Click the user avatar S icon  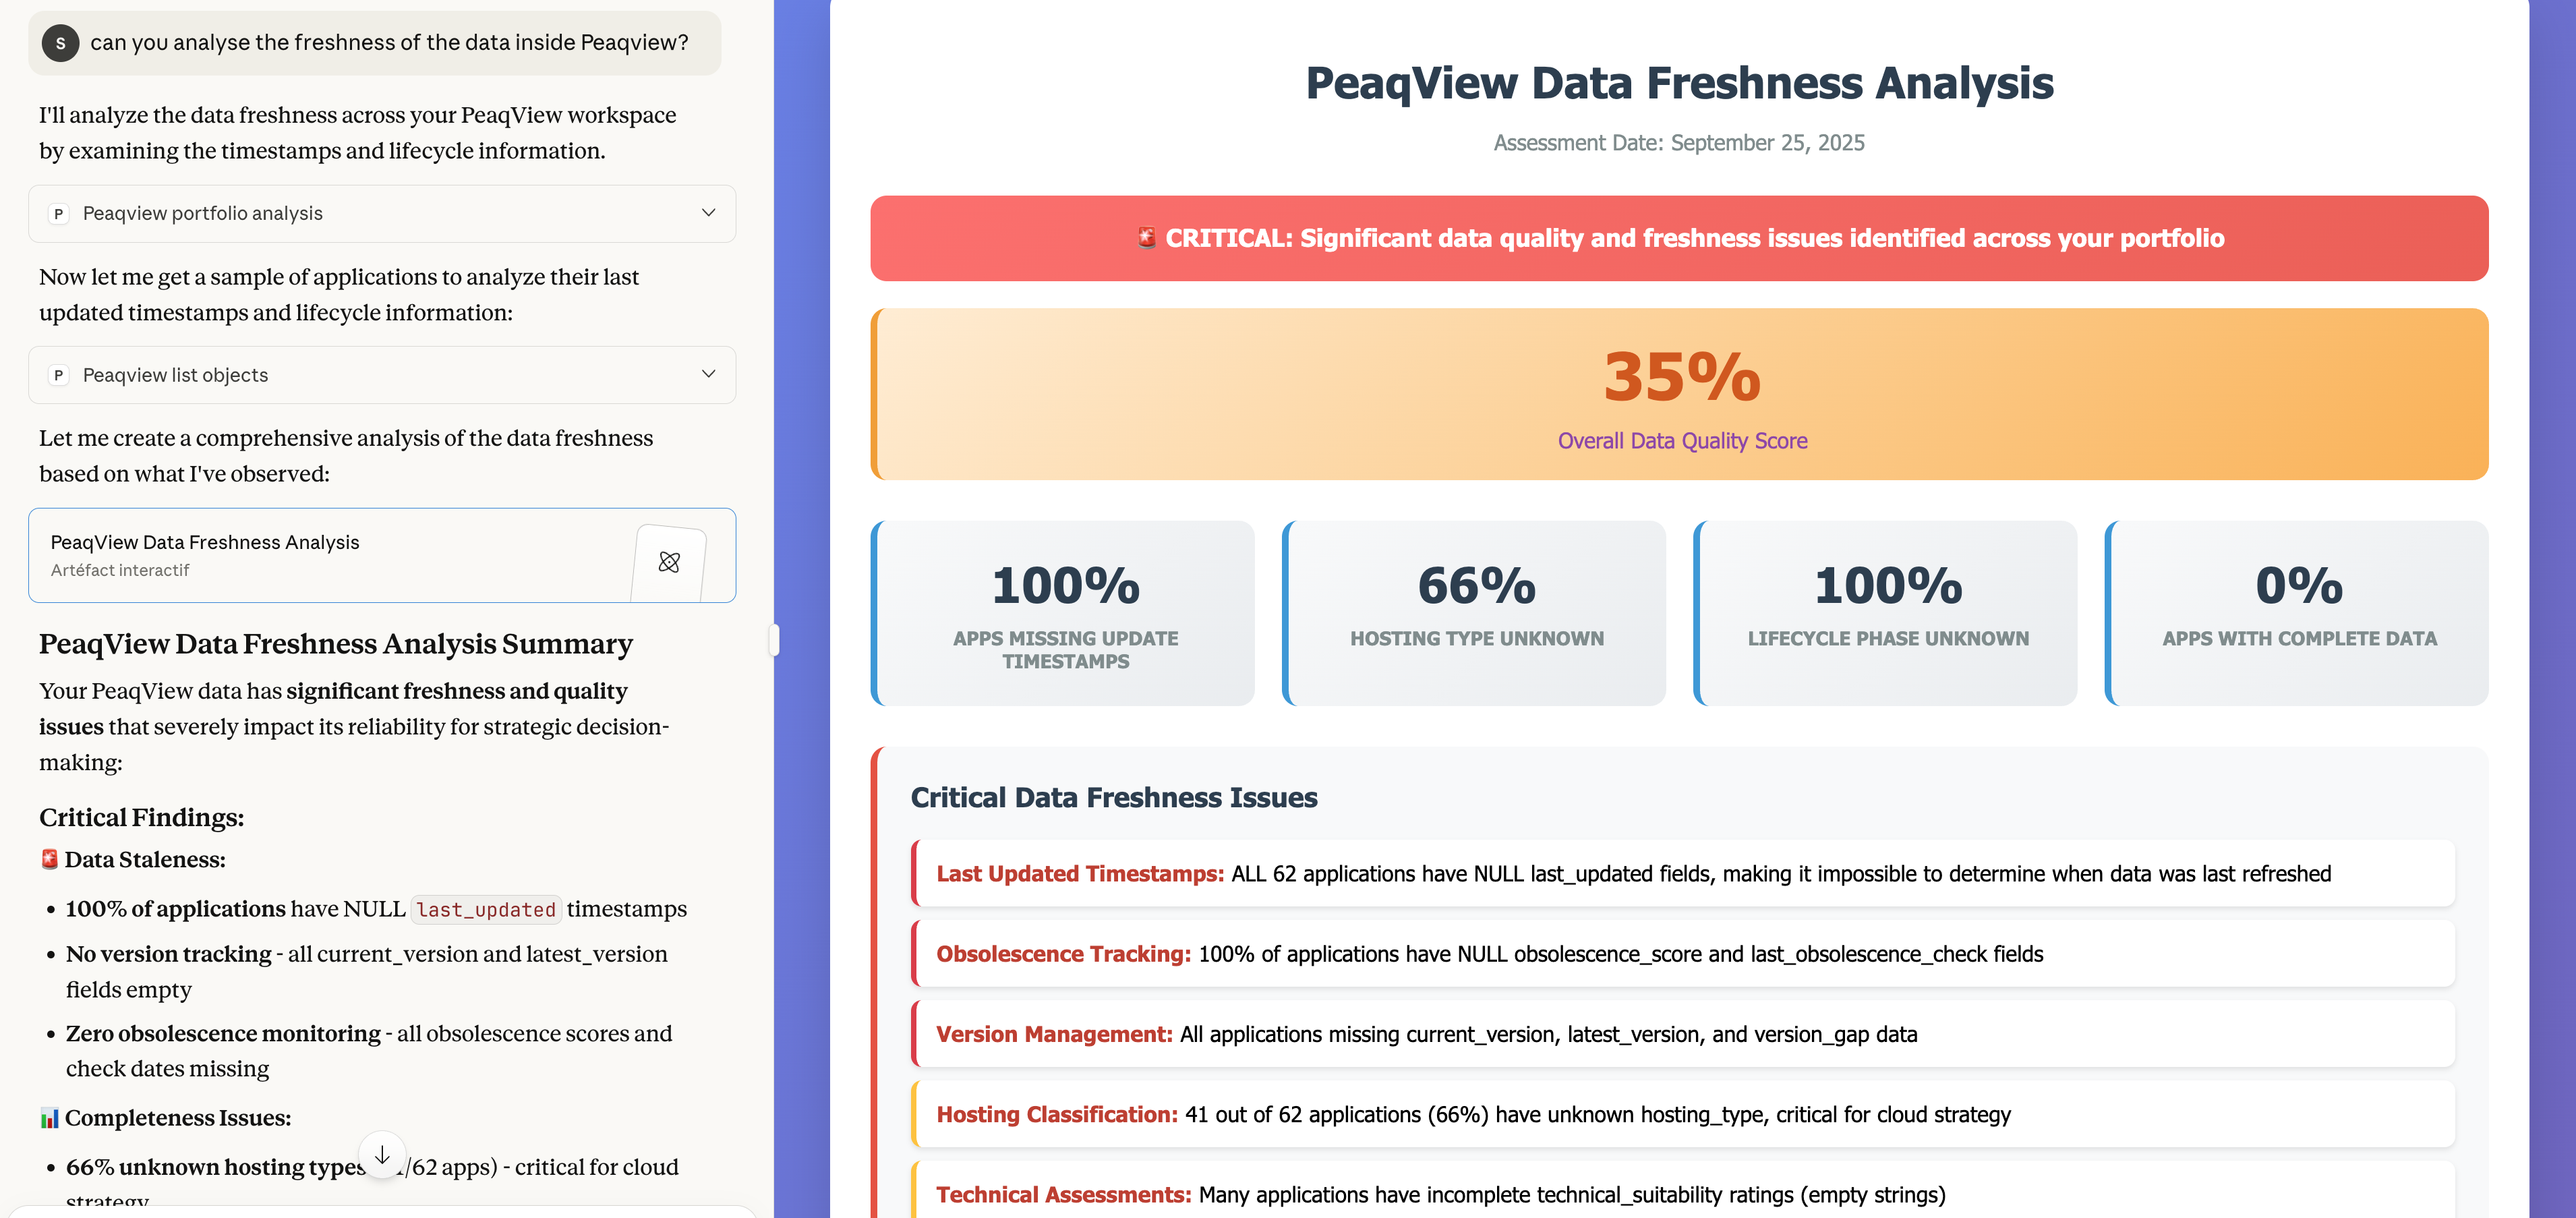point(60,43)
